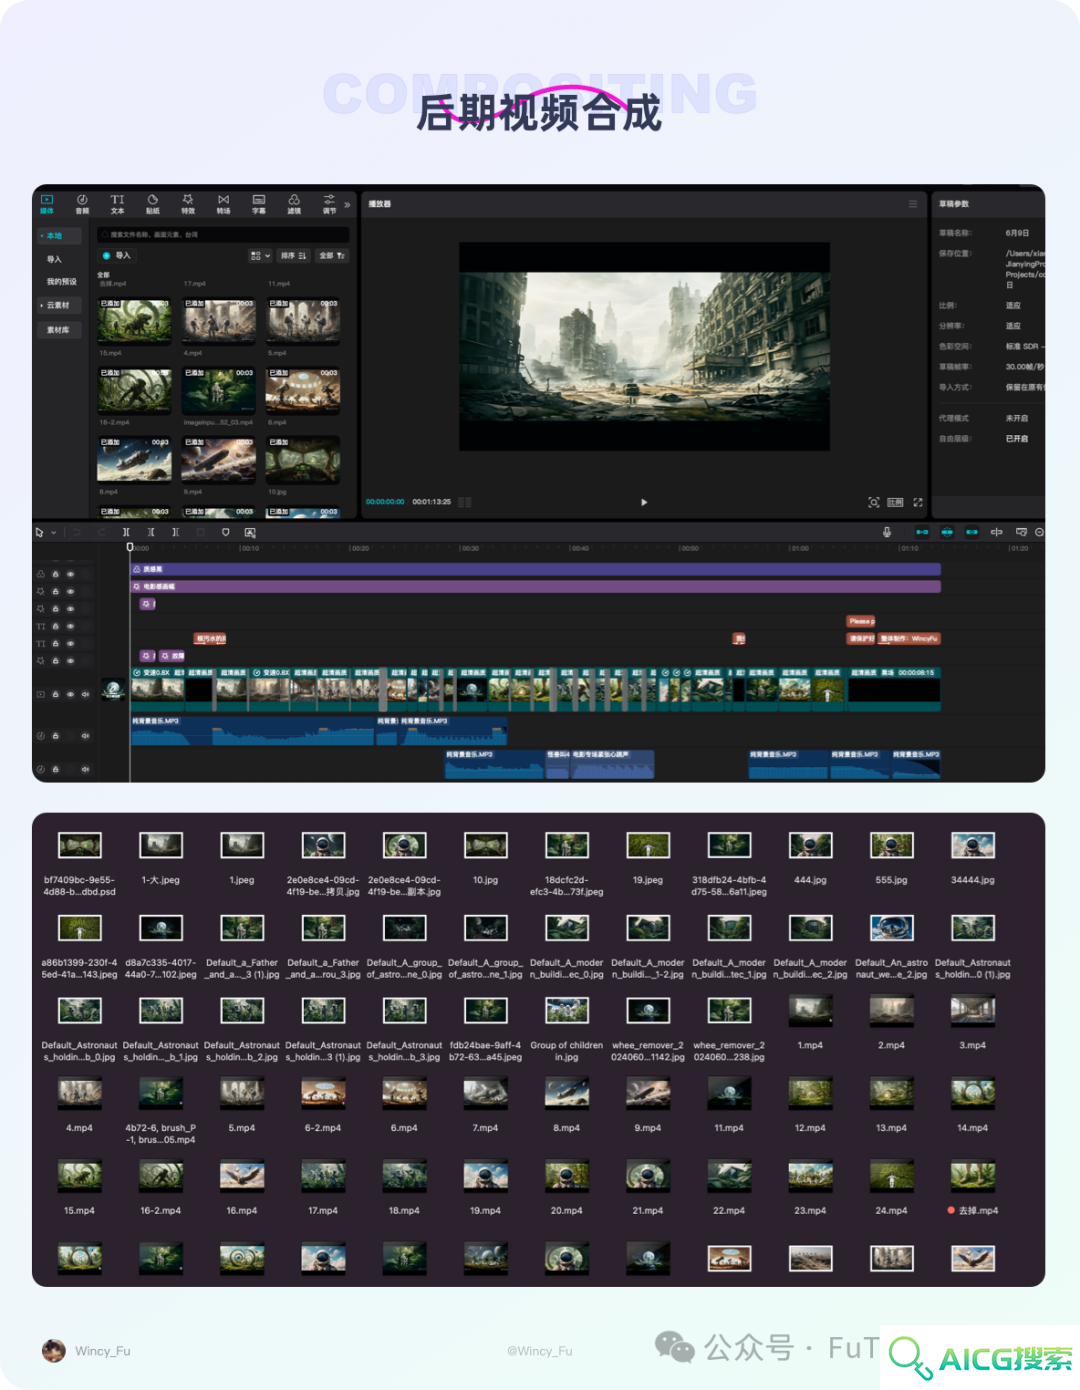Switch to the 文本 (text) tab
The height and width of the screenshot is (1390, 1080).
pos(117,204)
